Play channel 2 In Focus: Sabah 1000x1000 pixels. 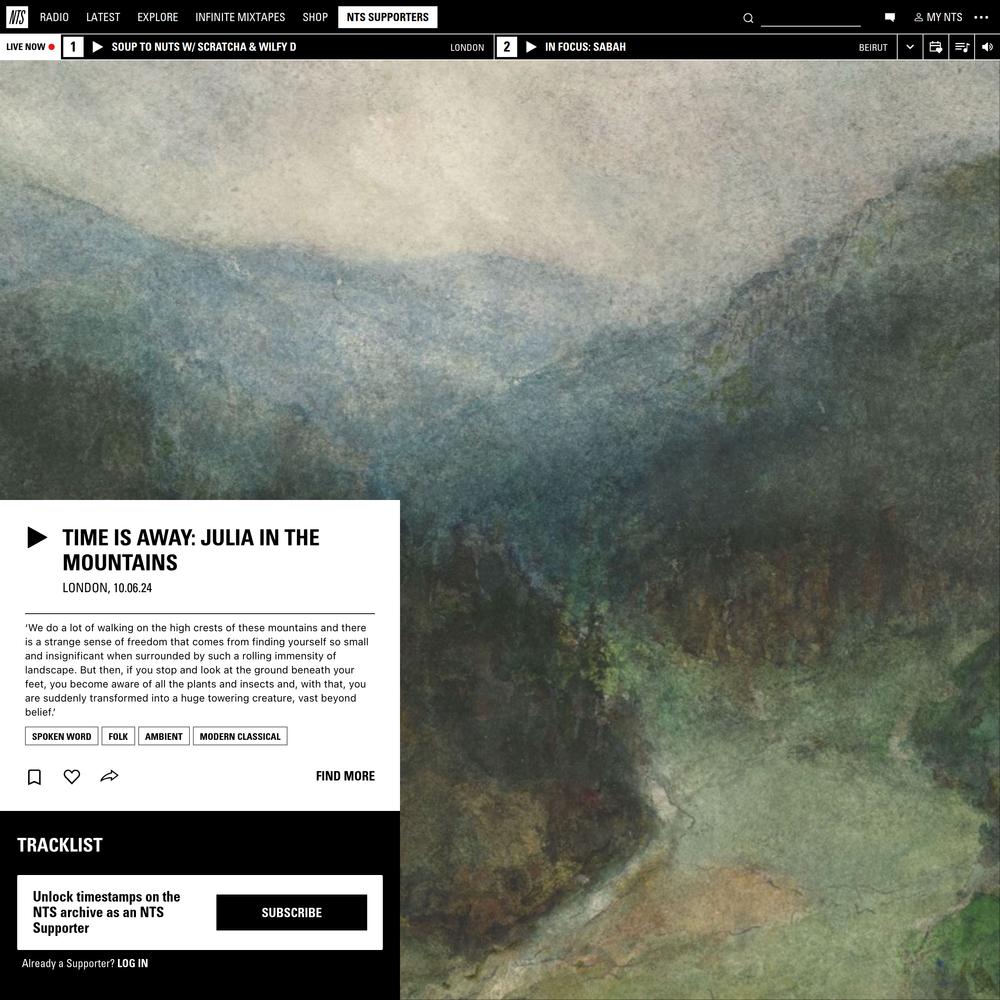pos(531,47)
